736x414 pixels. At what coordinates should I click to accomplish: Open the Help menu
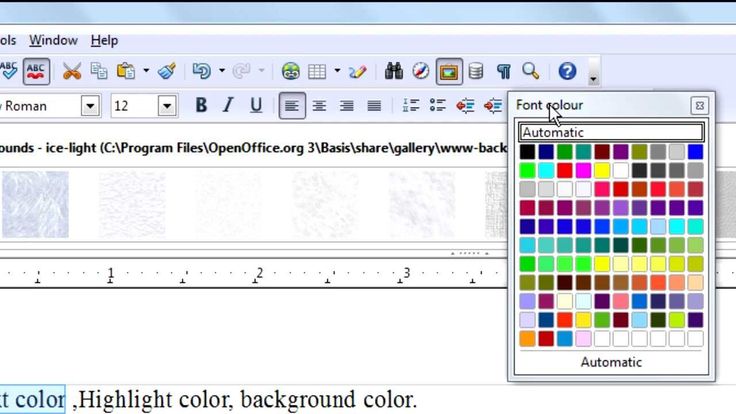[104, 40]
